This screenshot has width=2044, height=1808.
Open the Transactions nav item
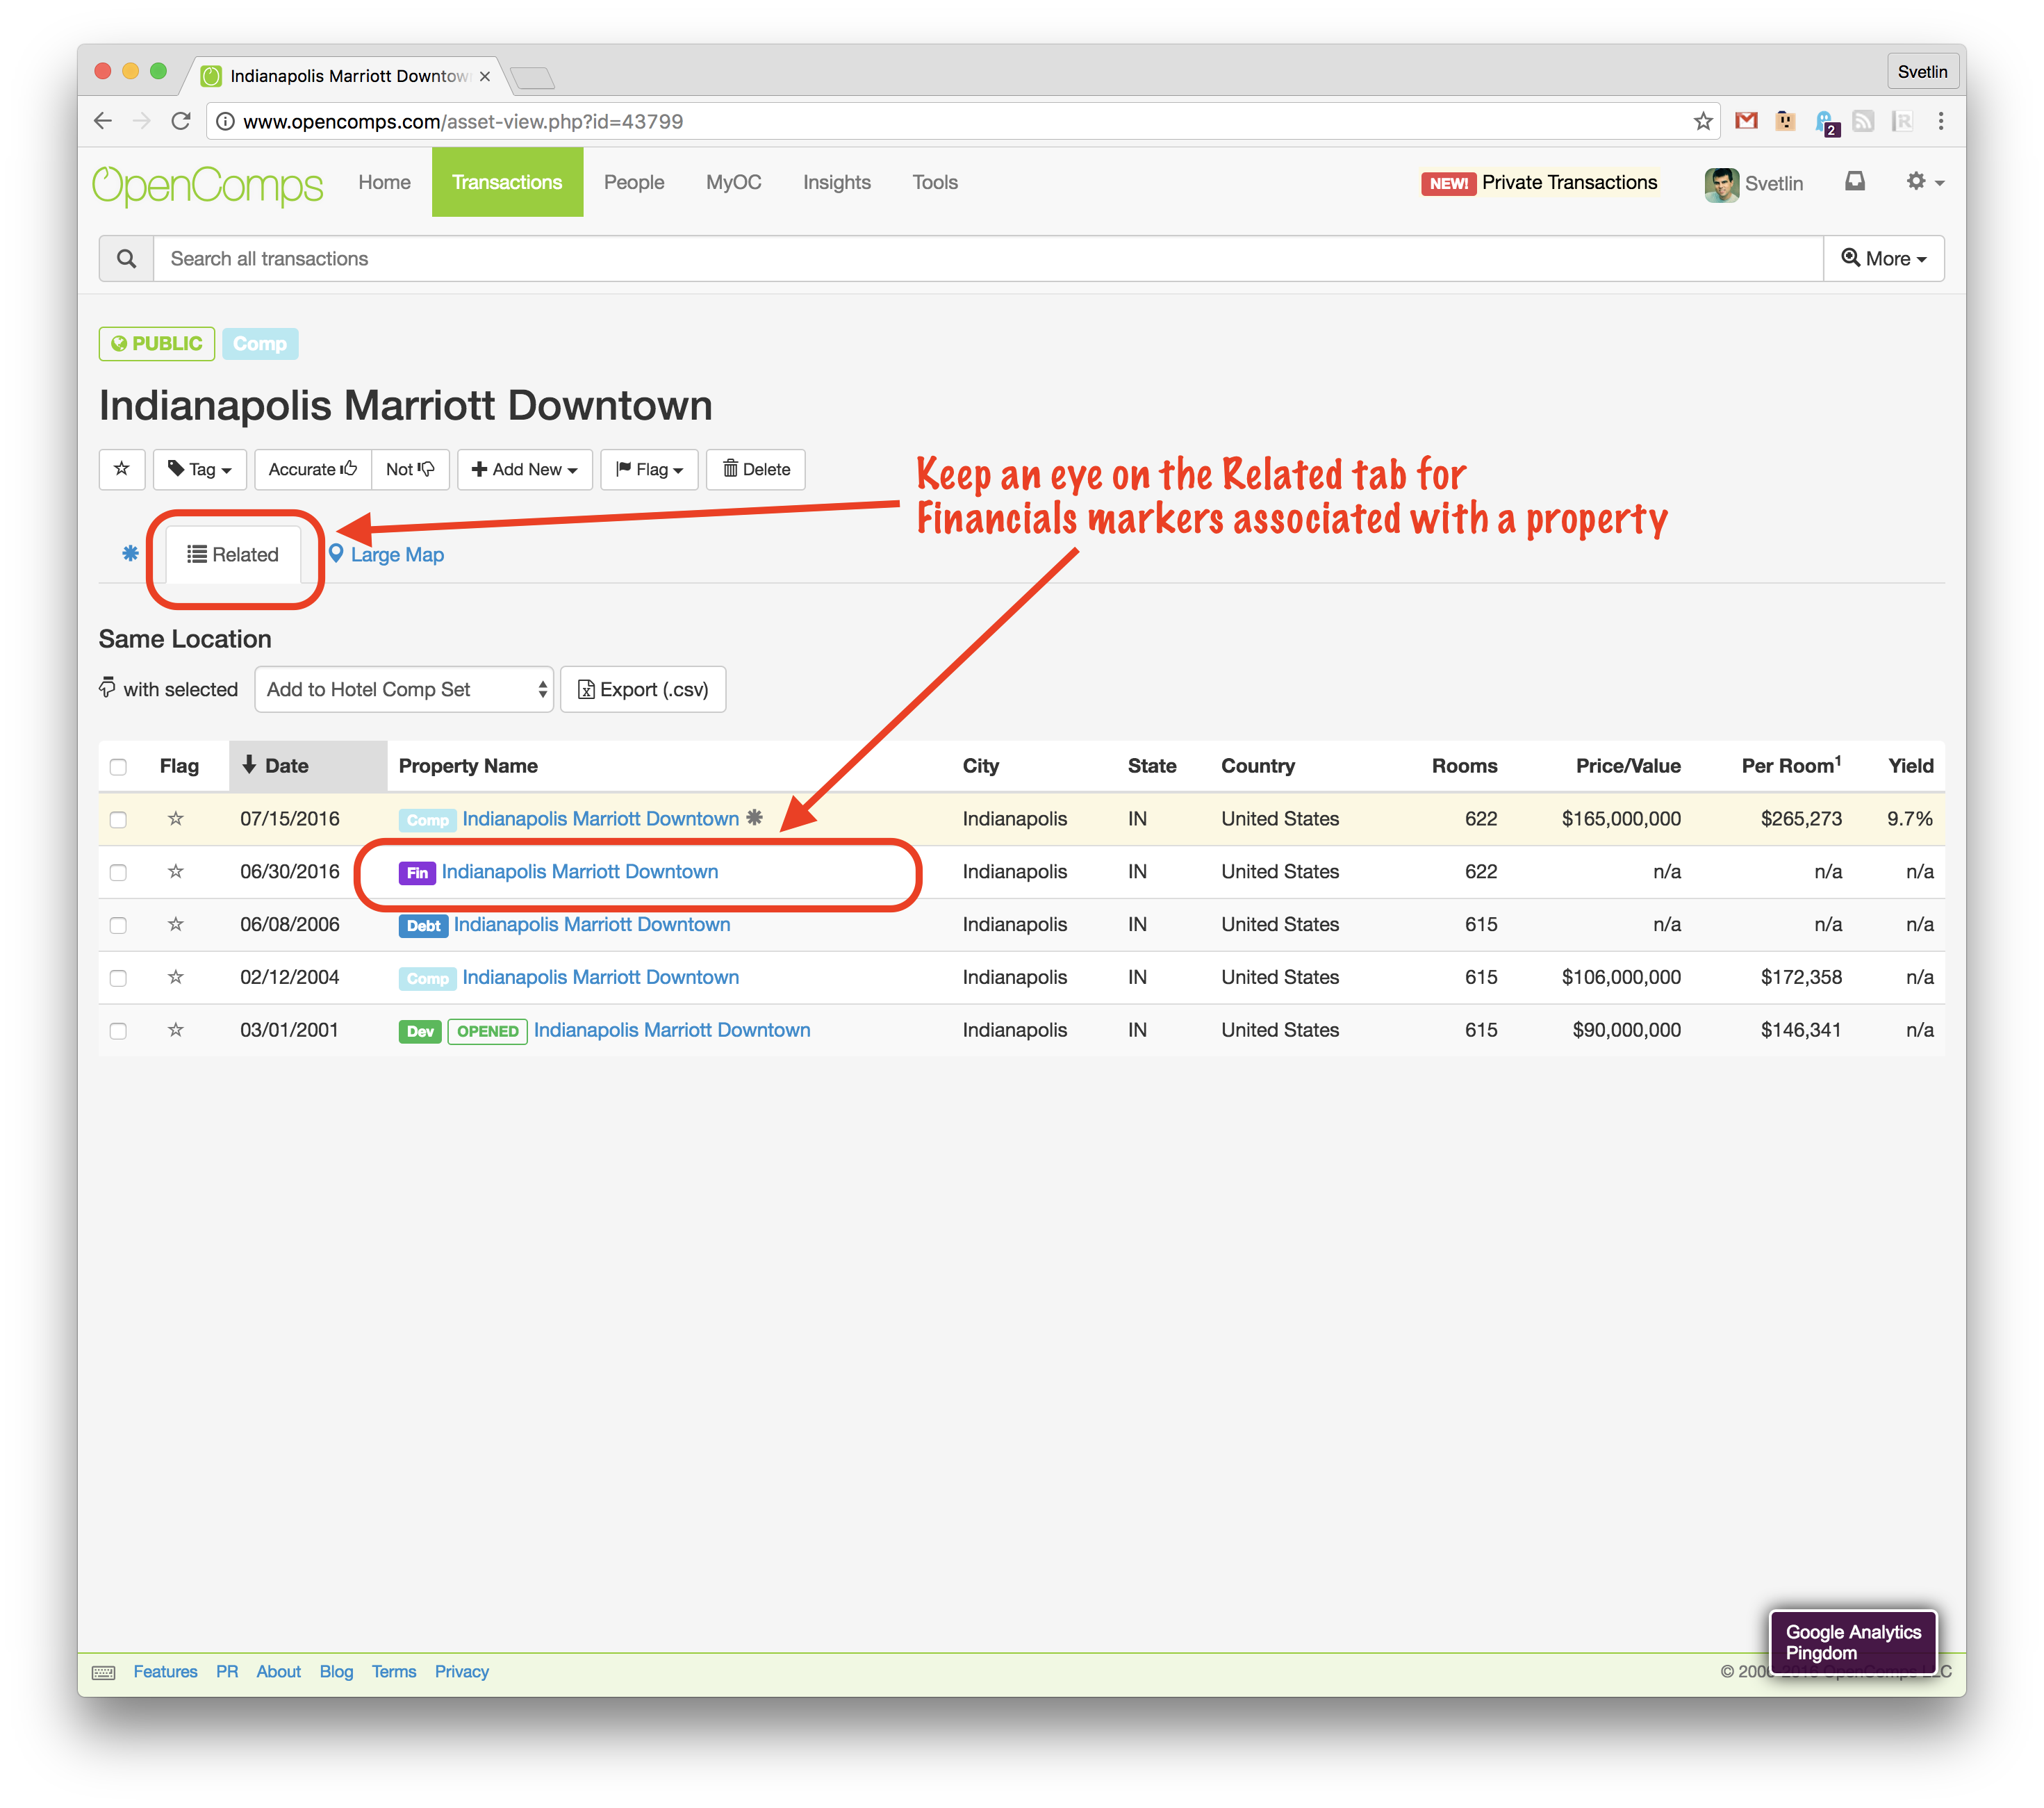[507, 182]
